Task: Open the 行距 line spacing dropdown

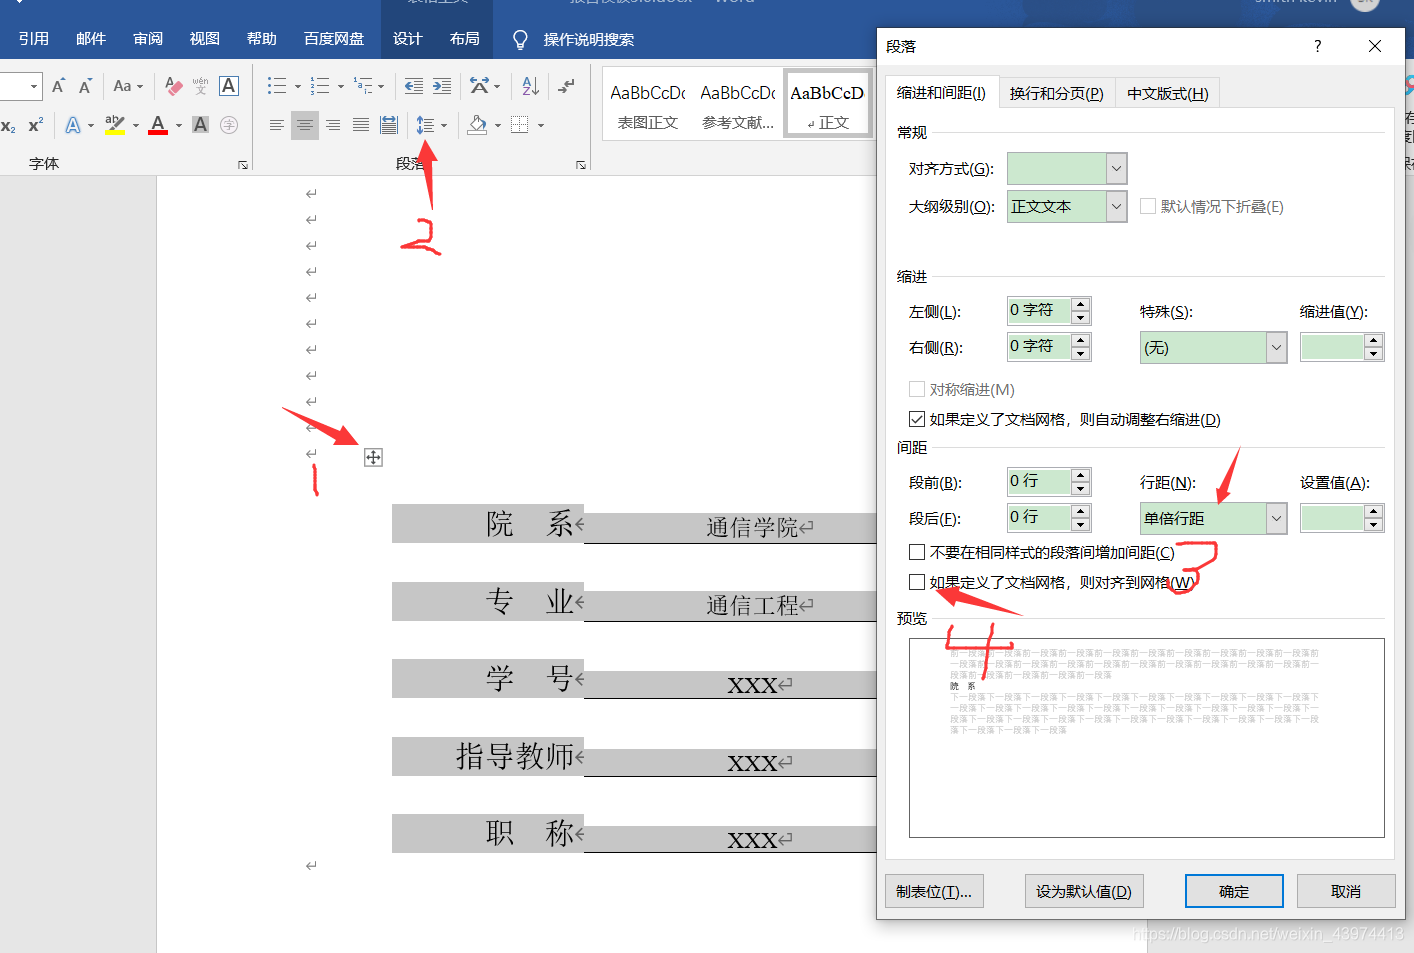Action: 1276,518
